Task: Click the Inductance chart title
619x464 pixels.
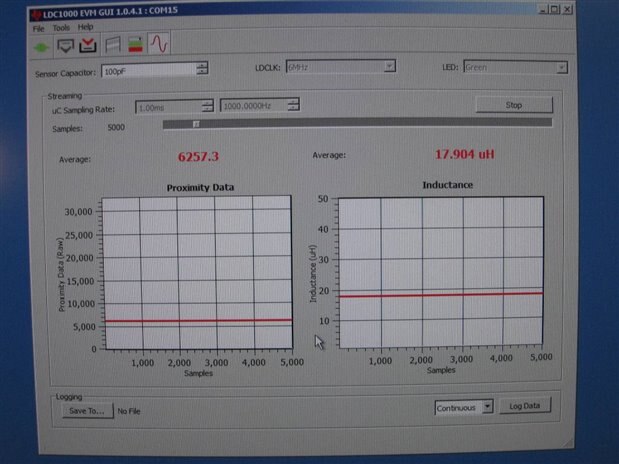Action: 447,185
